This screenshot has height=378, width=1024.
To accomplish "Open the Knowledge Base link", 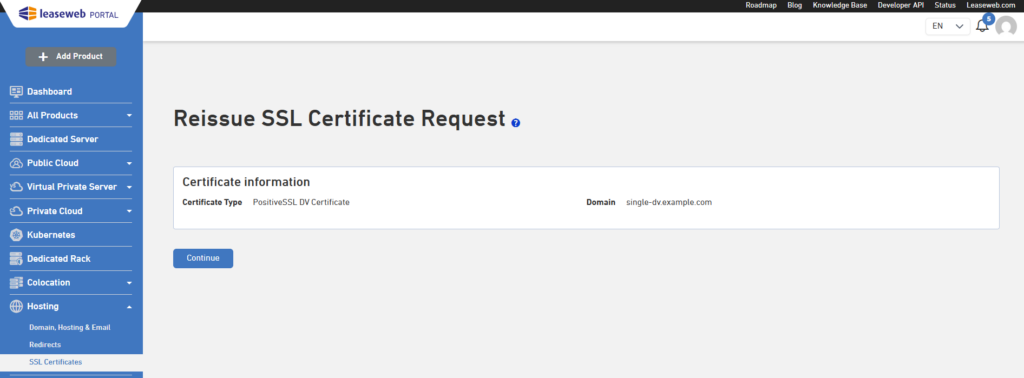I will (x=840, y=5).
